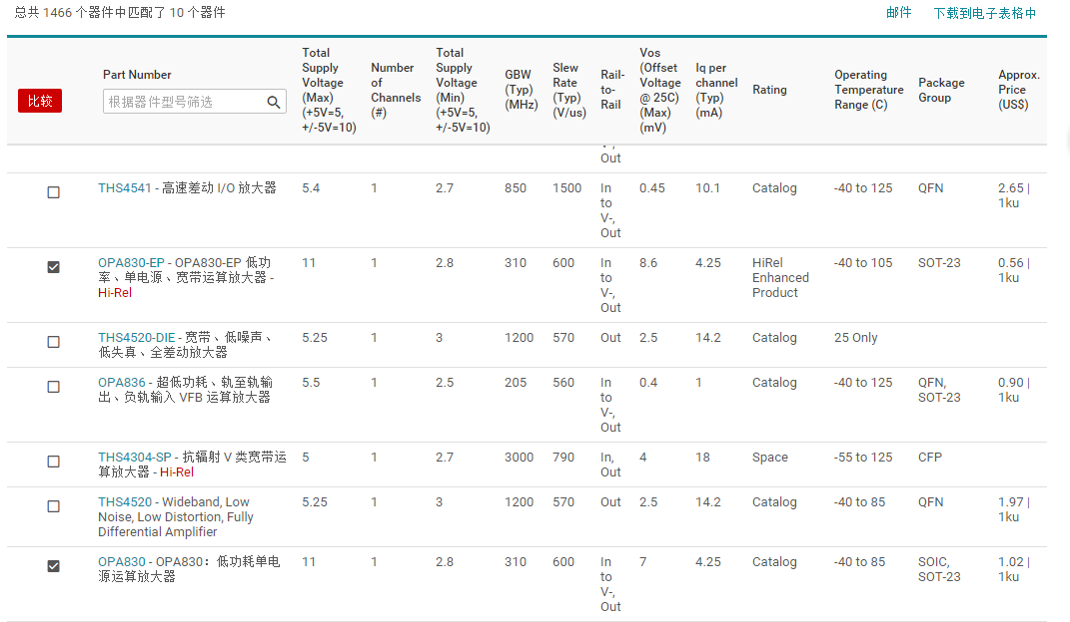
Task: Click 下载到电子表格中 download link
Action: (x=985, y=13)
